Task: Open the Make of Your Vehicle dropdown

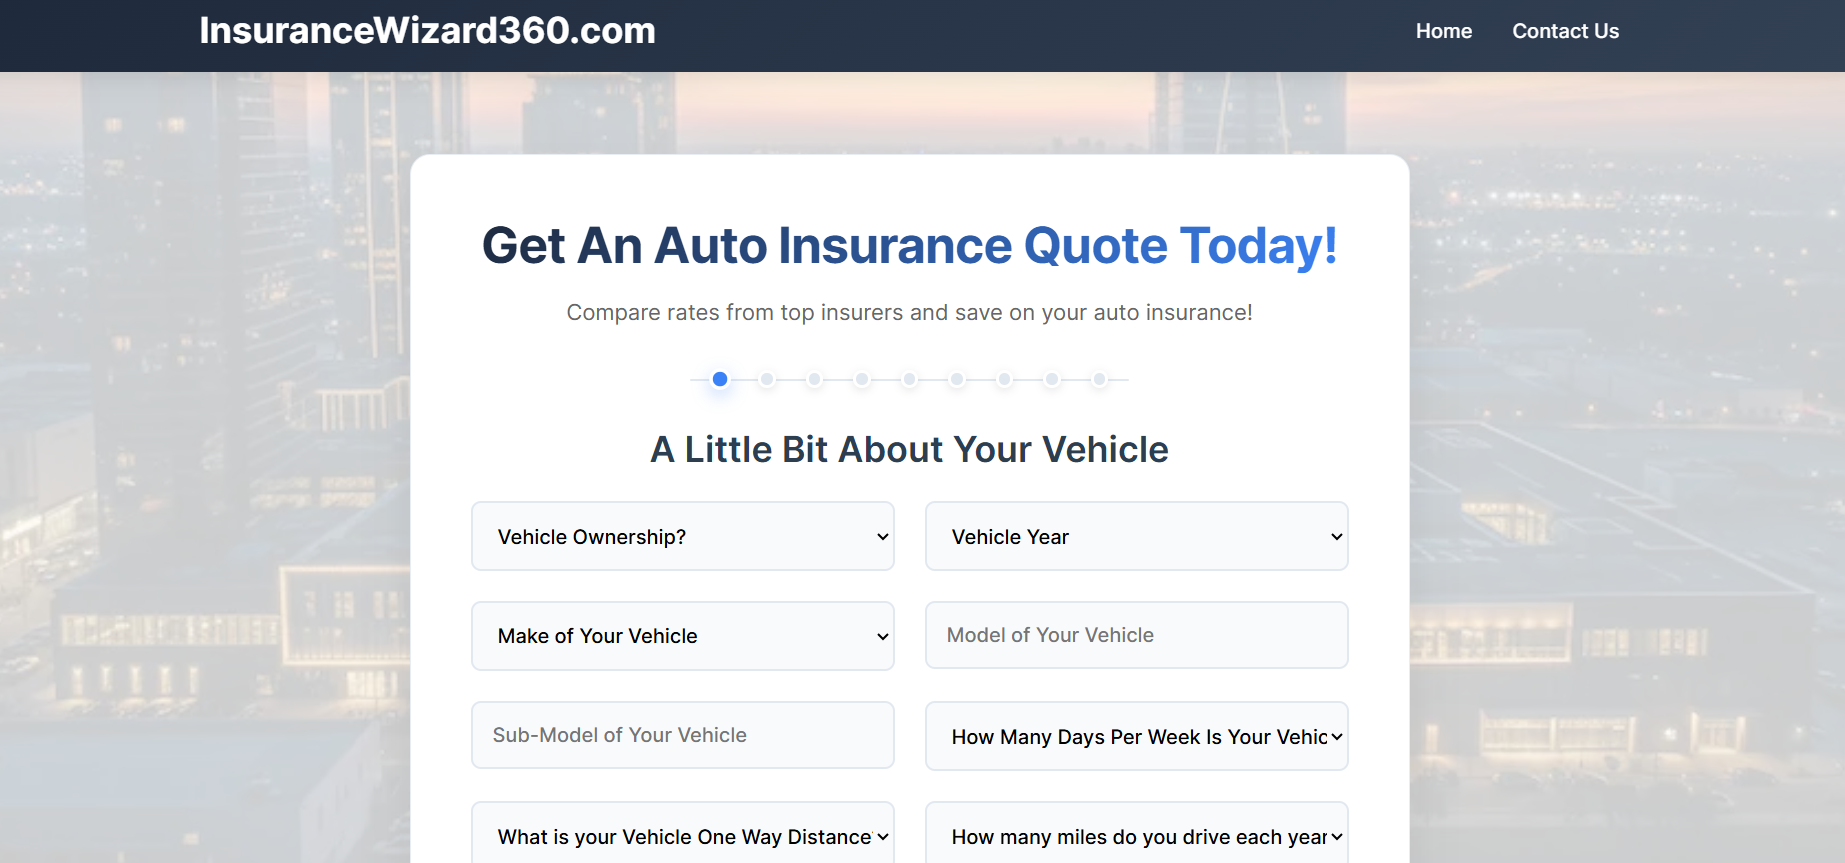Action: click(683, 636)
